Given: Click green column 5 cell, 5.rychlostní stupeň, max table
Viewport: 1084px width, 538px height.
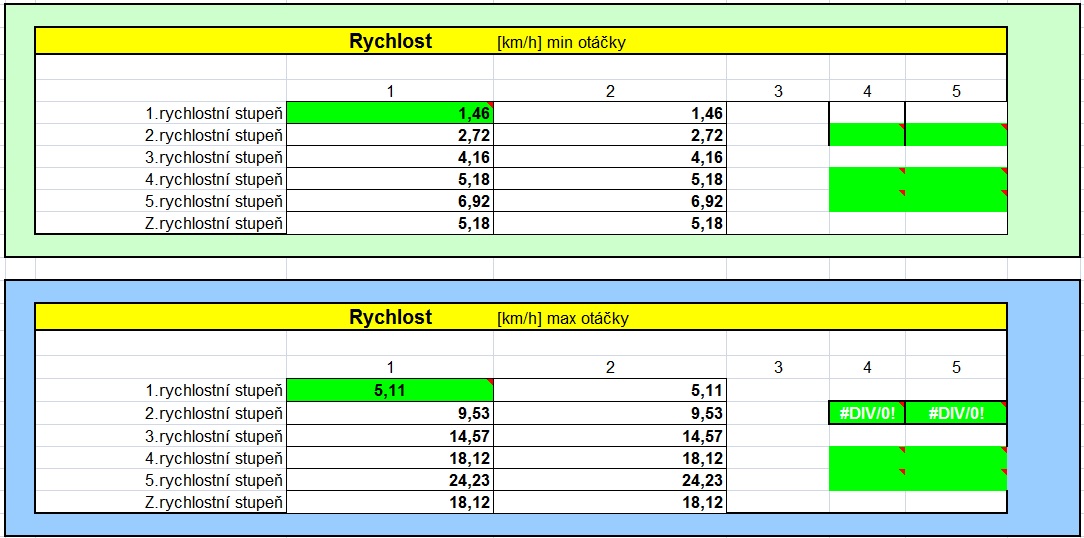Looking at the screenshot, I should 956,479.
